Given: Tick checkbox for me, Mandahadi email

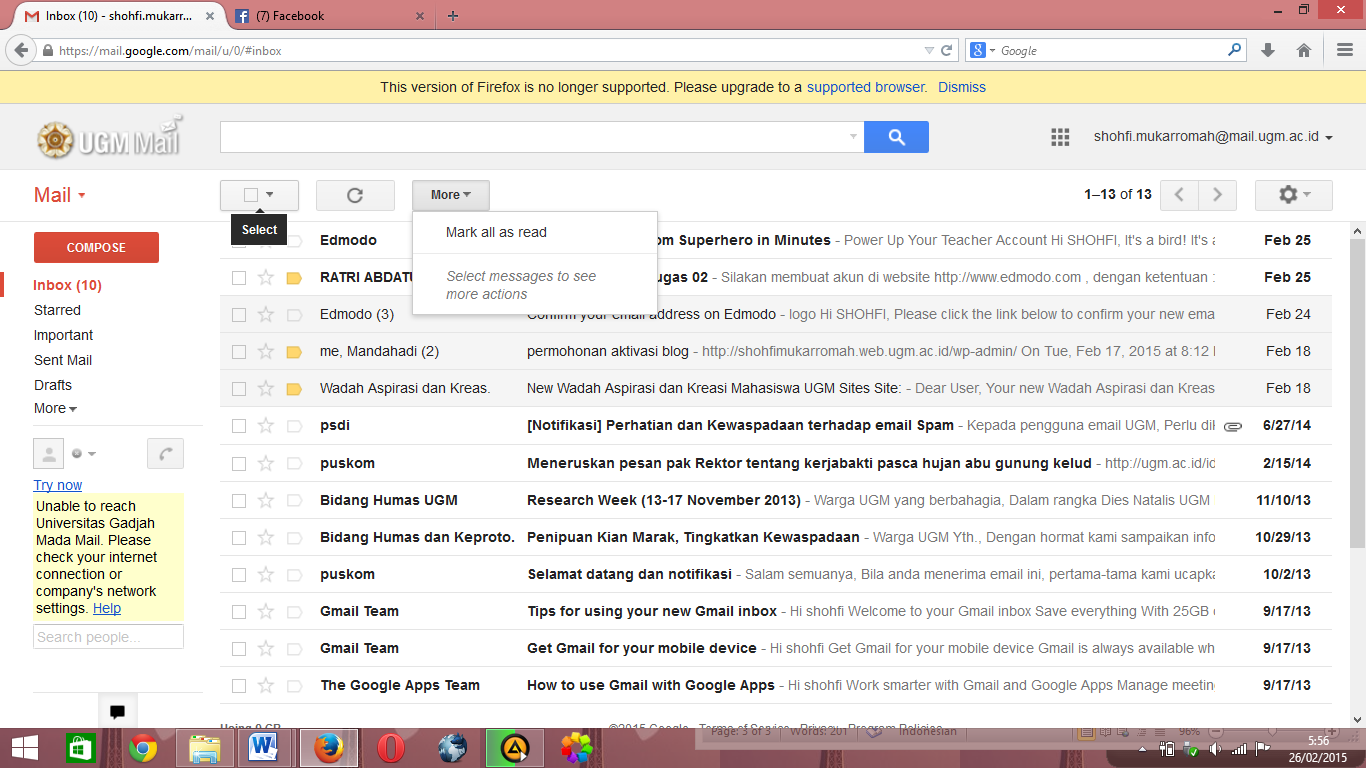Looking at the screenshot, I should tap(239, 352).
